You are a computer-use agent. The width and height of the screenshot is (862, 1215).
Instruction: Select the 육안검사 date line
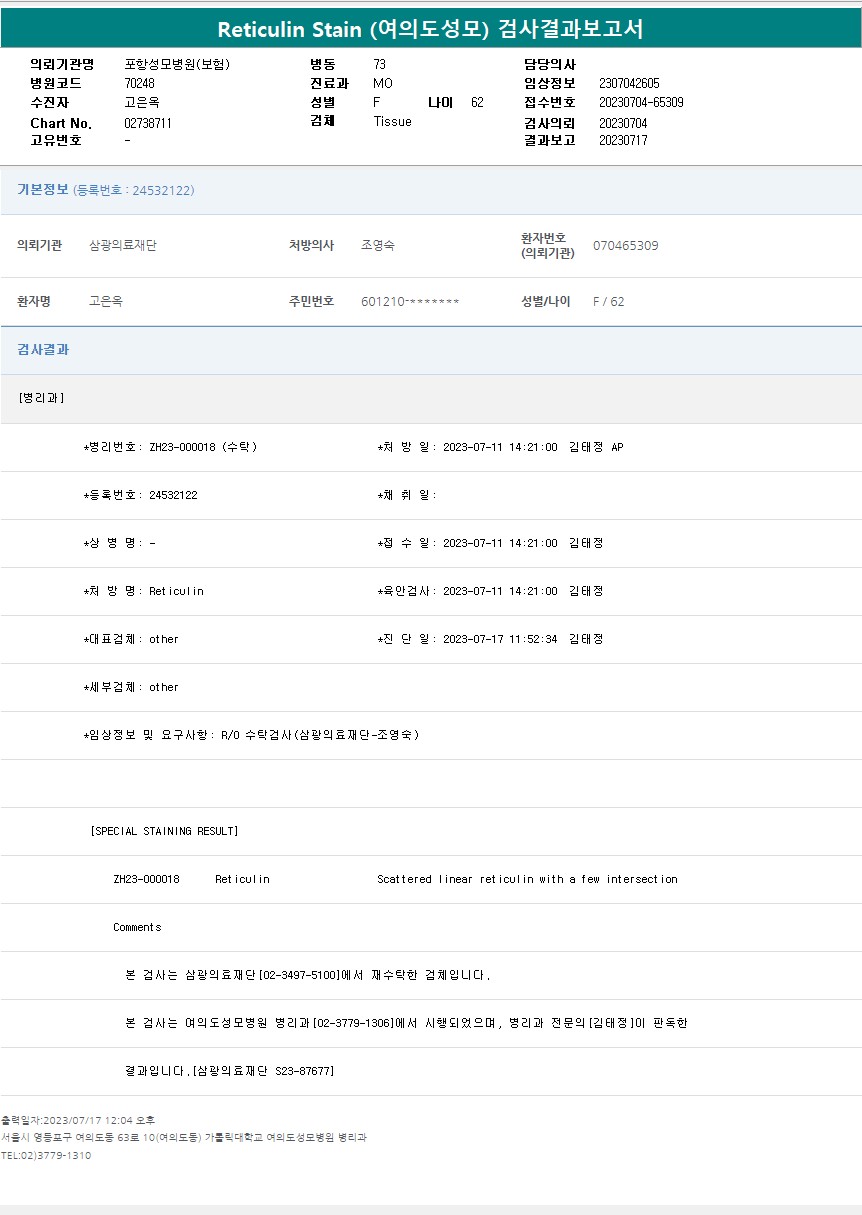click(490, 591)
